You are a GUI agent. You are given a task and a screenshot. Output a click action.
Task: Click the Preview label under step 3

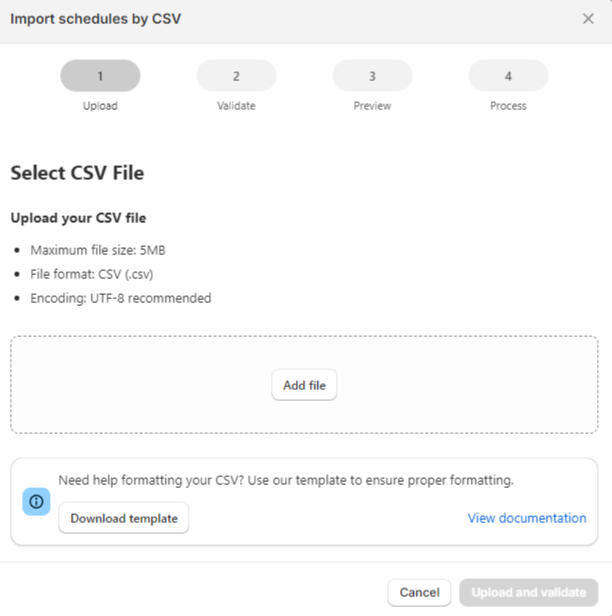click(372, 106)
